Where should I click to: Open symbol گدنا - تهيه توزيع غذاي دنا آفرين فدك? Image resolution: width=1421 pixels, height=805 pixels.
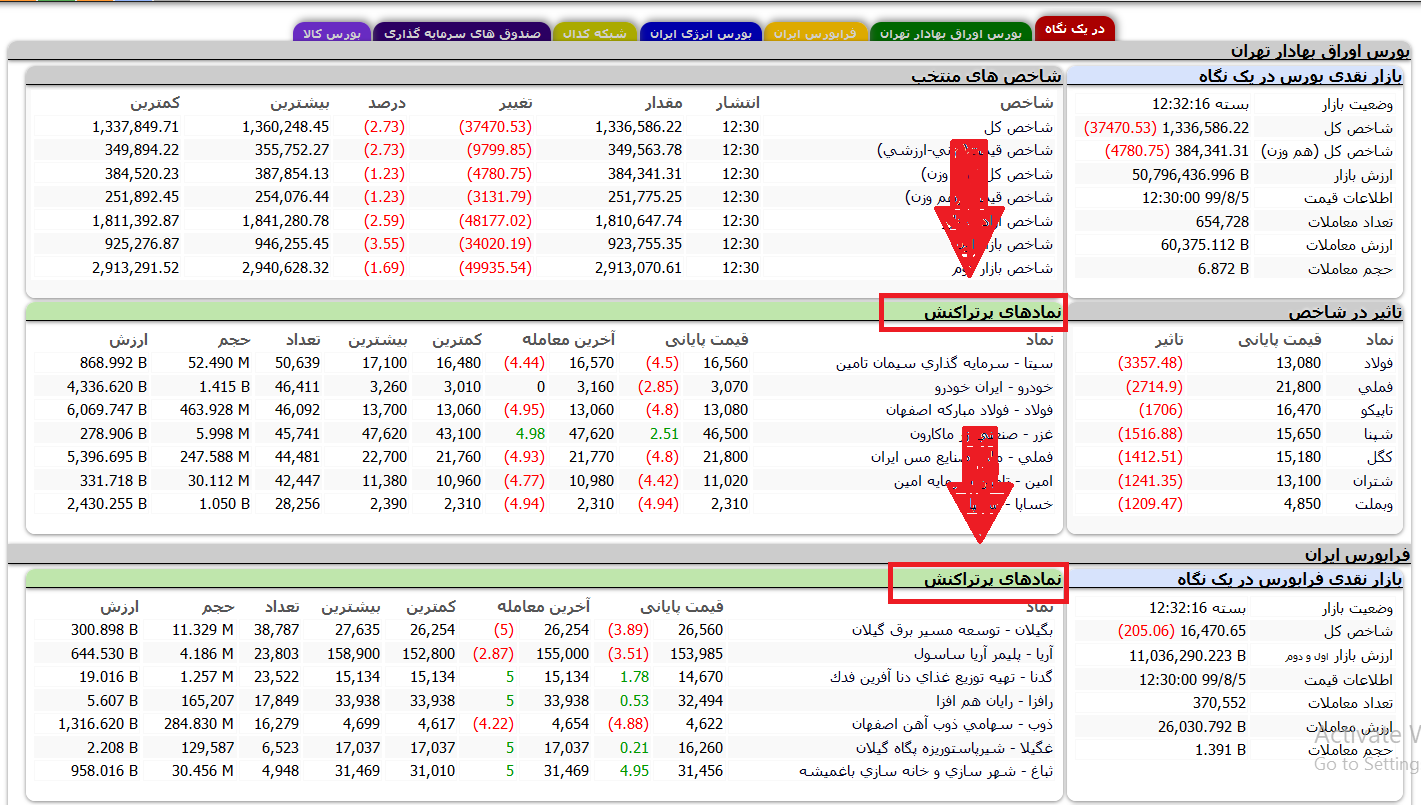[941, 677]
